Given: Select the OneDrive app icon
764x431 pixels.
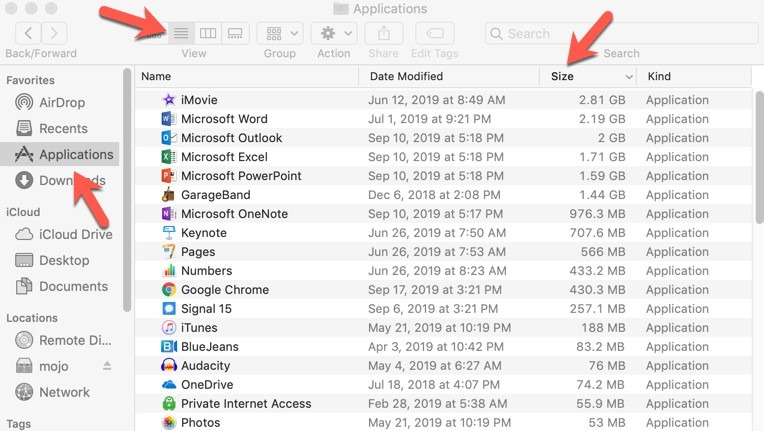Looking at the screenshot, I should coord(169,385).
